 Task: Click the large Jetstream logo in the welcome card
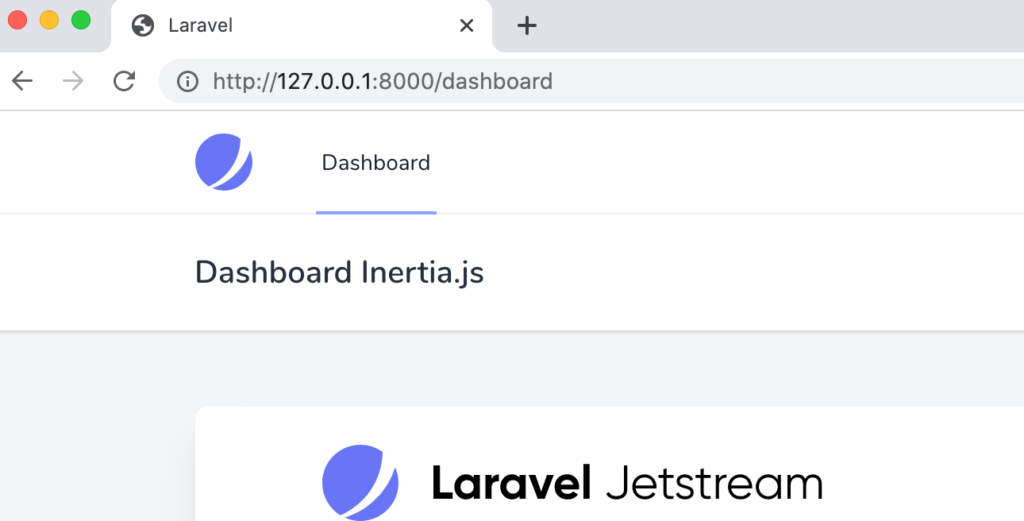click(x=360, y=482)
